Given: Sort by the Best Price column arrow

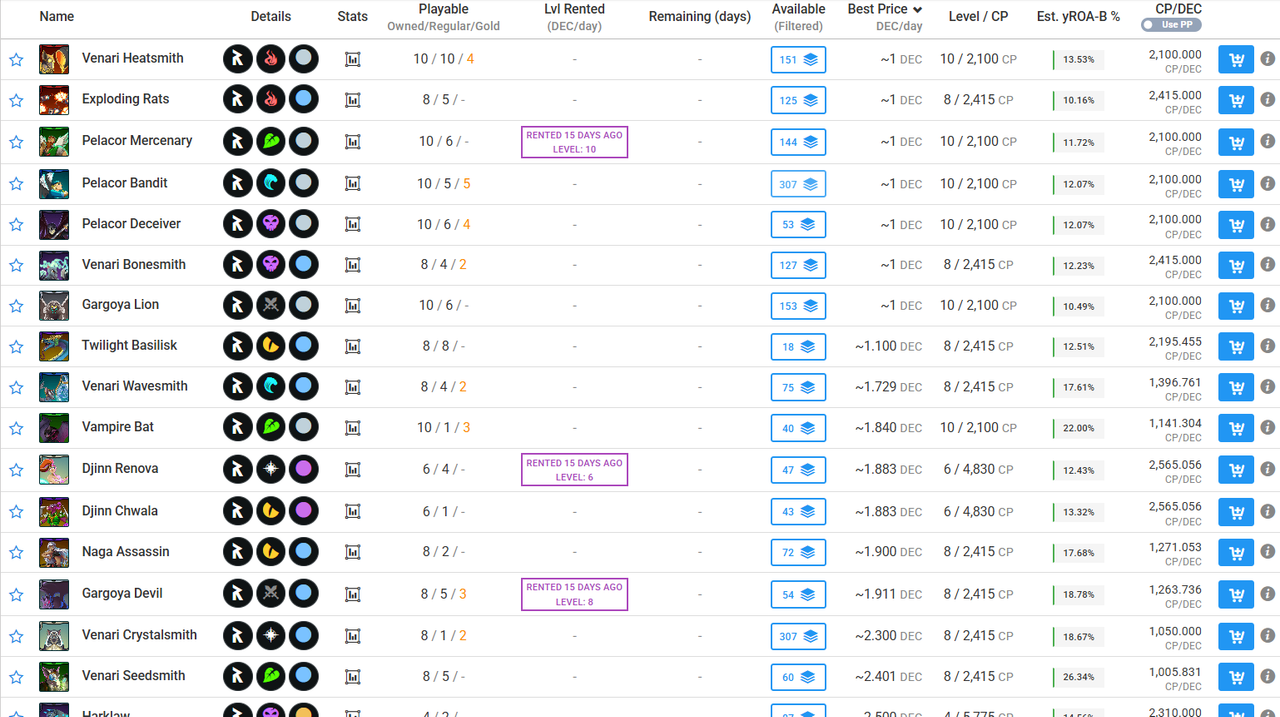Looking at the screenshot, I should pyautogui.click(x=918, y=10).
